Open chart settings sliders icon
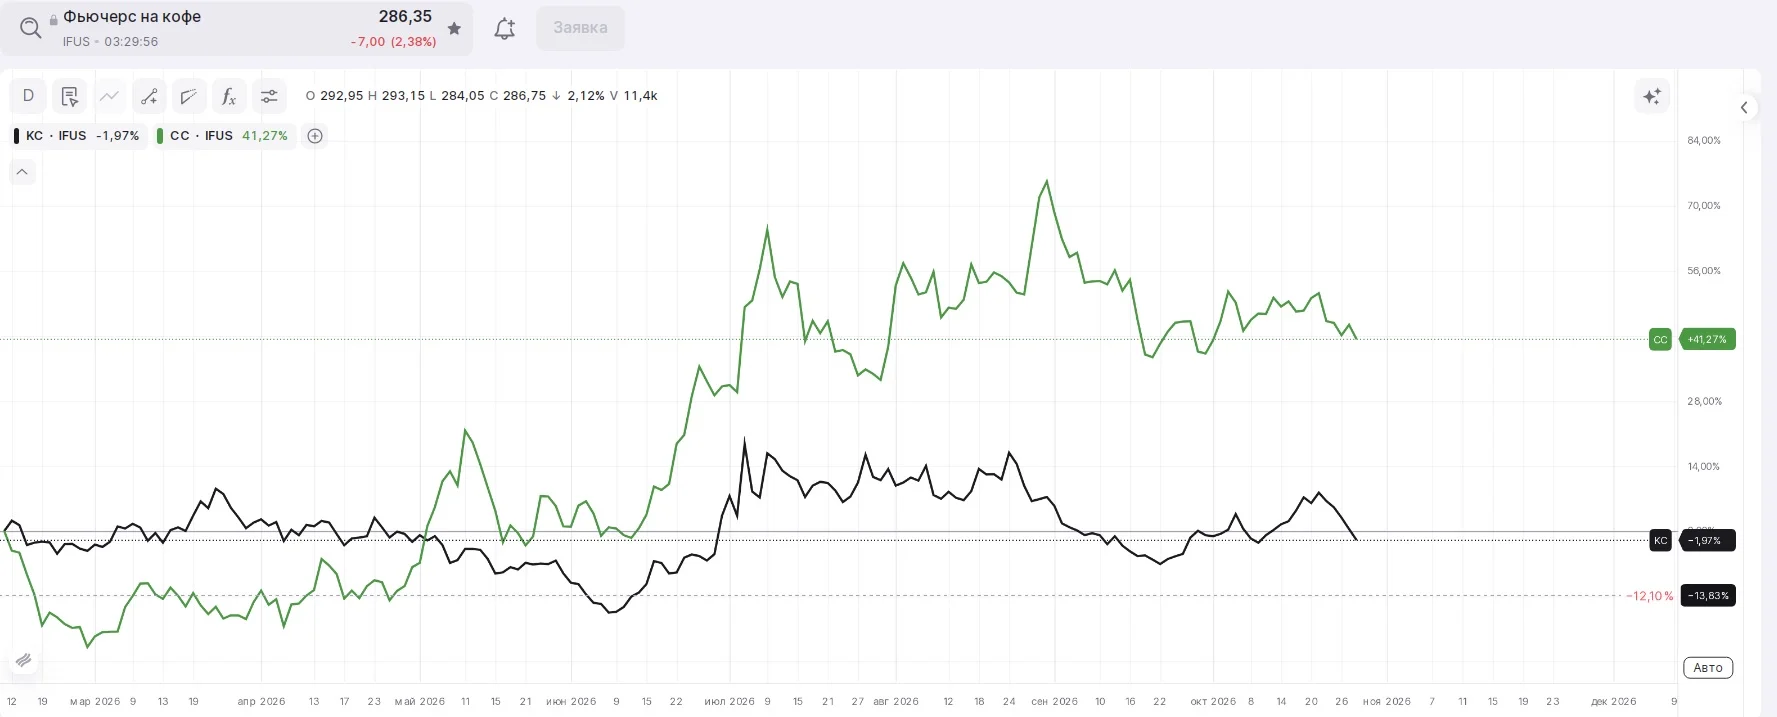This screenshot has height=717, width=1777. click(x=269, y=96)
